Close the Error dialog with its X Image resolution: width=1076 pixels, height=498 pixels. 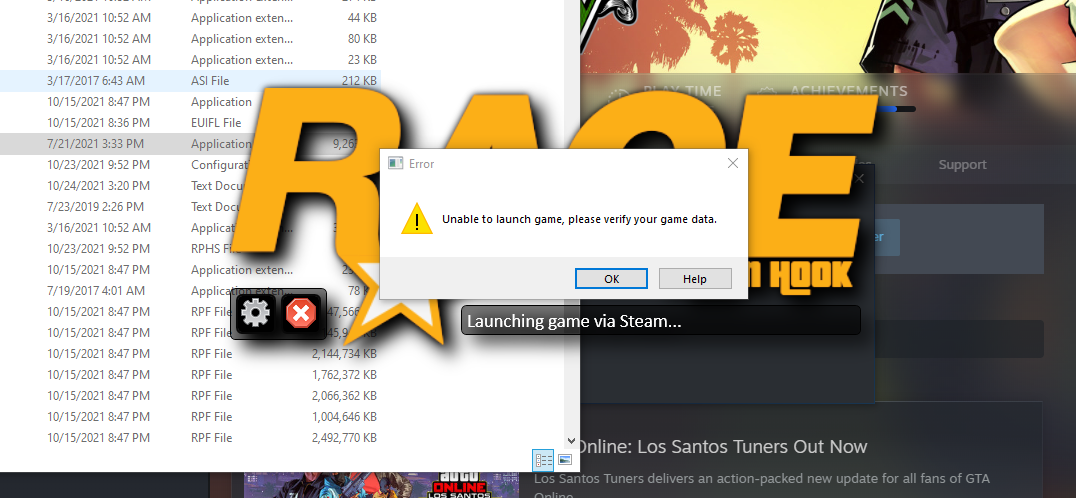pos(732,163)
